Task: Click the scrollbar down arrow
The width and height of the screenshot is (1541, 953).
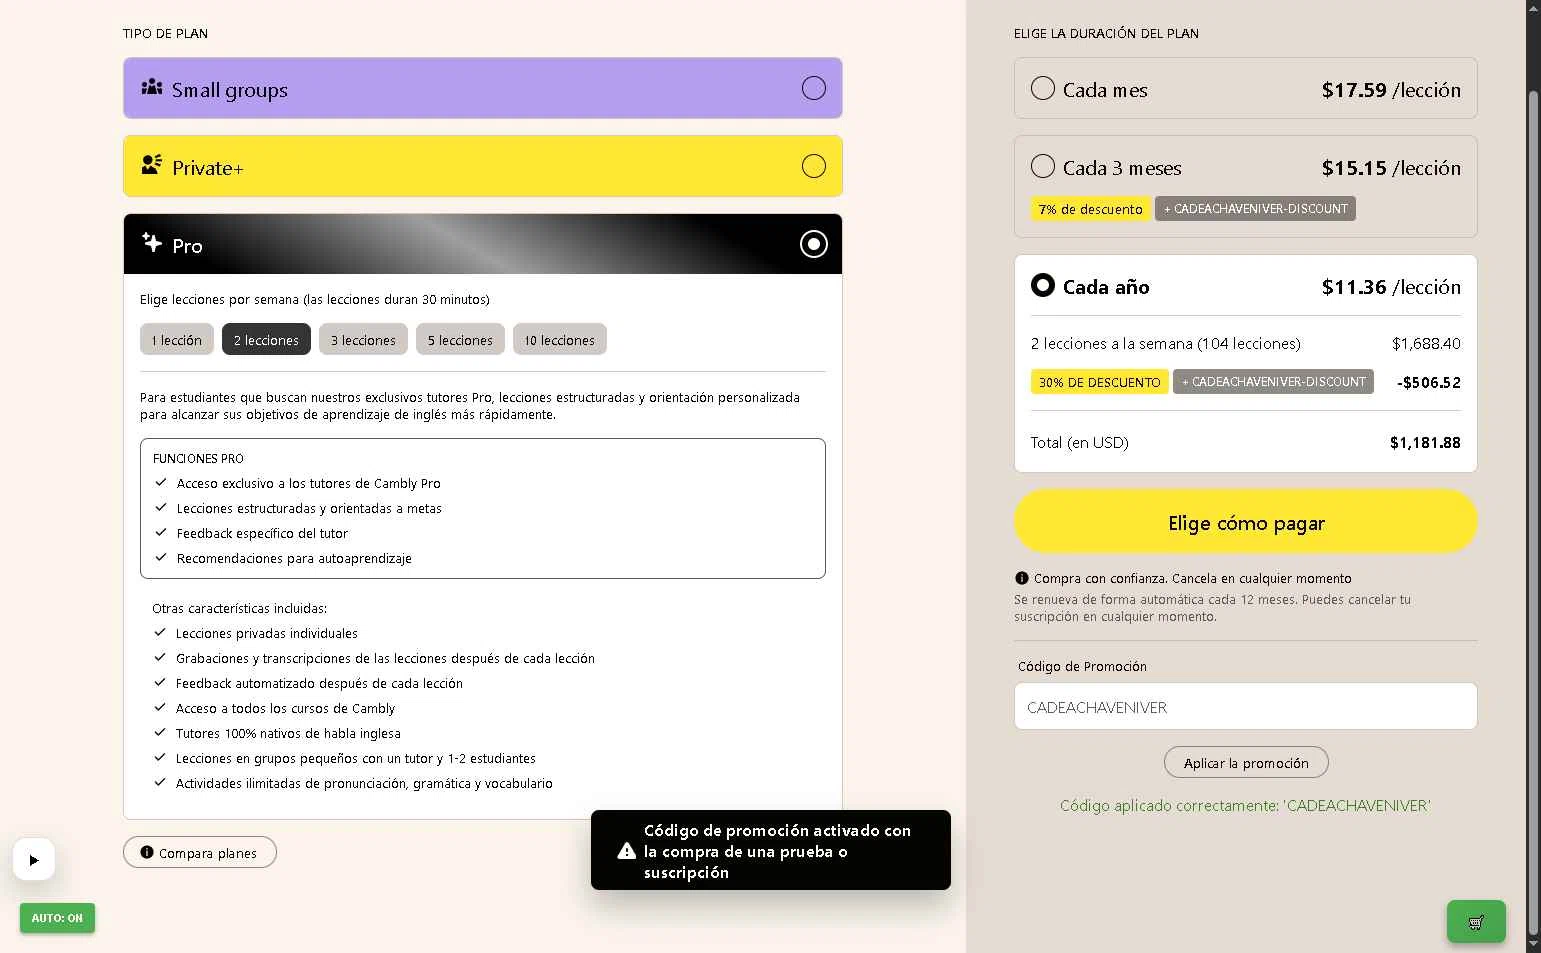Action: 1533,944
